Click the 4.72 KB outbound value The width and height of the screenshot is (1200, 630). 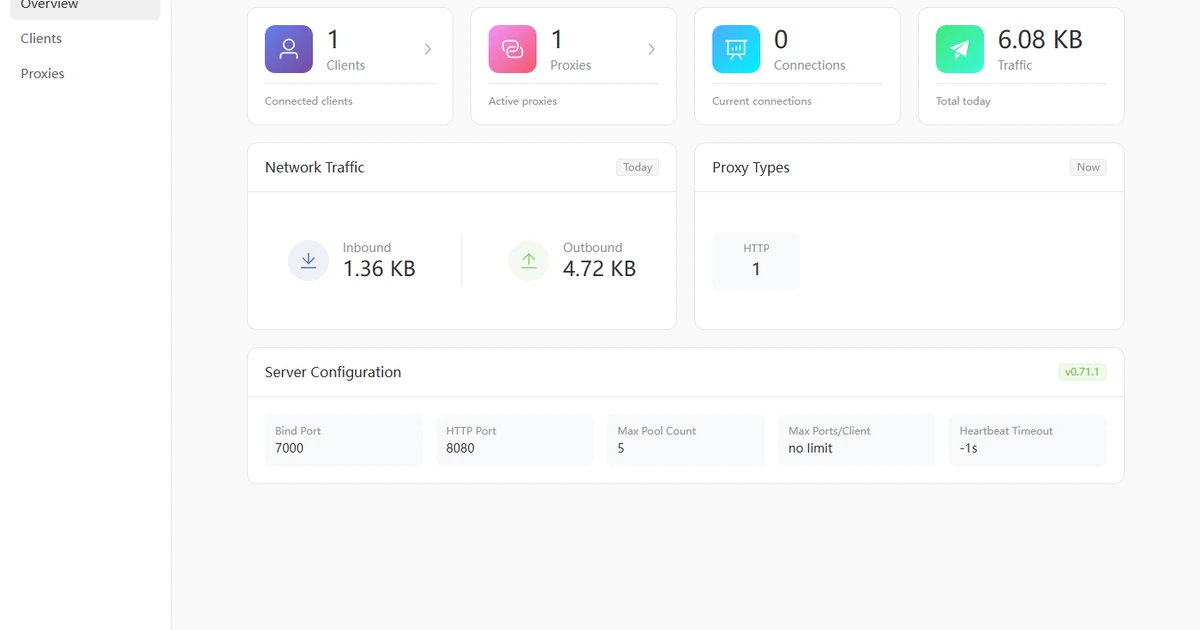pos(599,269)
